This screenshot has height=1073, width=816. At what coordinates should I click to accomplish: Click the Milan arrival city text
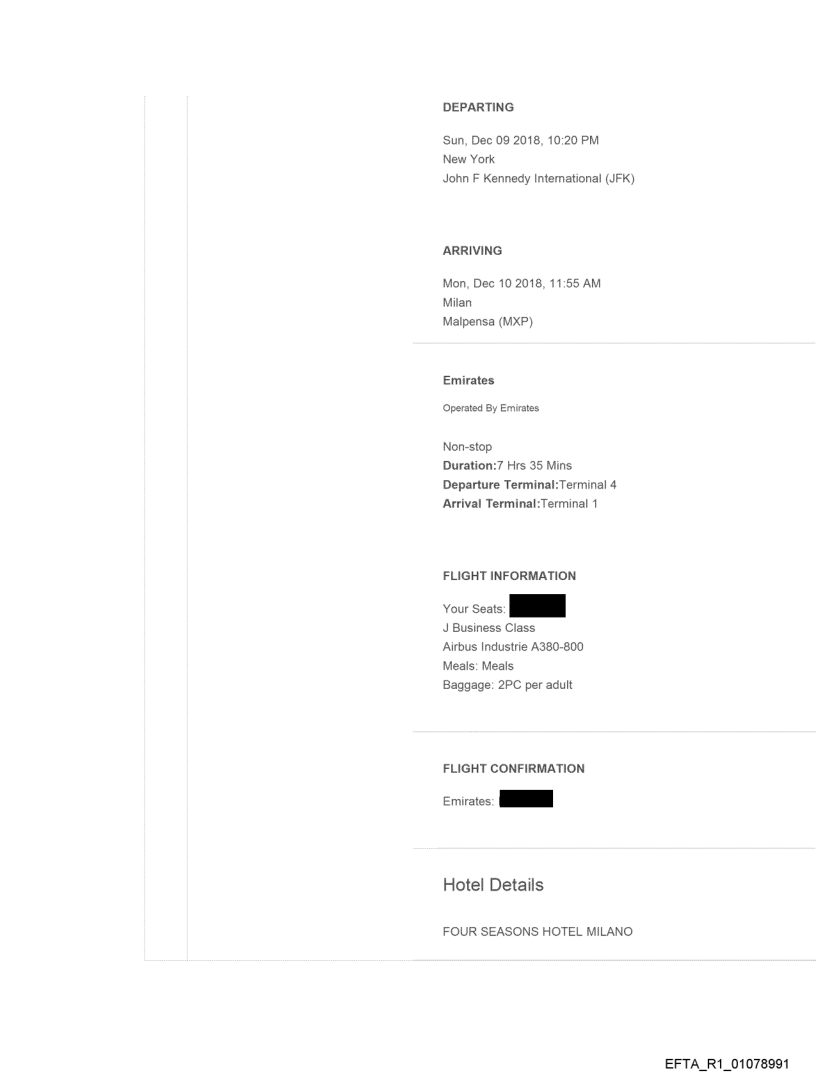tap(457, 302)
